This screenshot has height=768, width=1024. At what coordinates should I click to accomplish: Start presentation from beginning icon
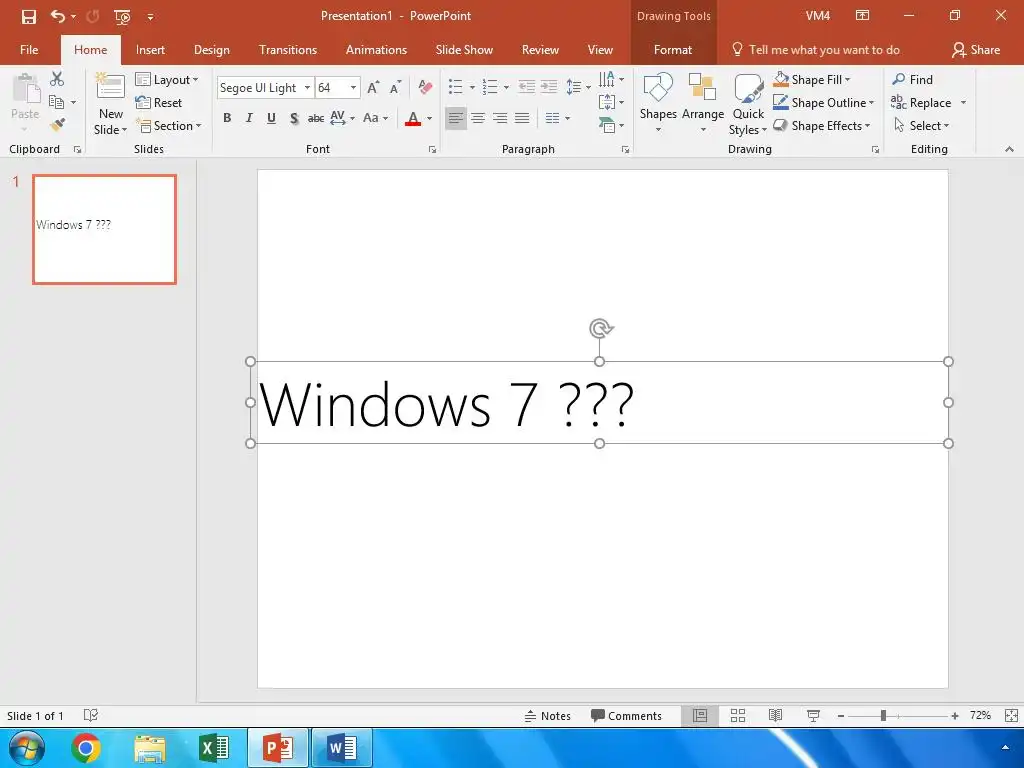pyautogui.click(x=122, y=16)
